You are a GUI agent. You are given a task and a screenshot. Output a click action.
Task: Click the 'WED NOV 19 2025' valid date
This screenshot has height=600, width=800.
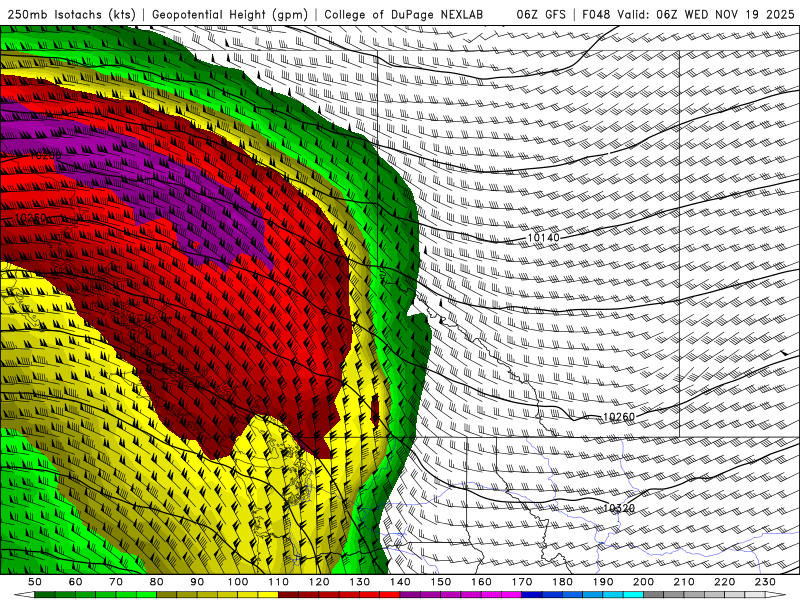(739, 15)
